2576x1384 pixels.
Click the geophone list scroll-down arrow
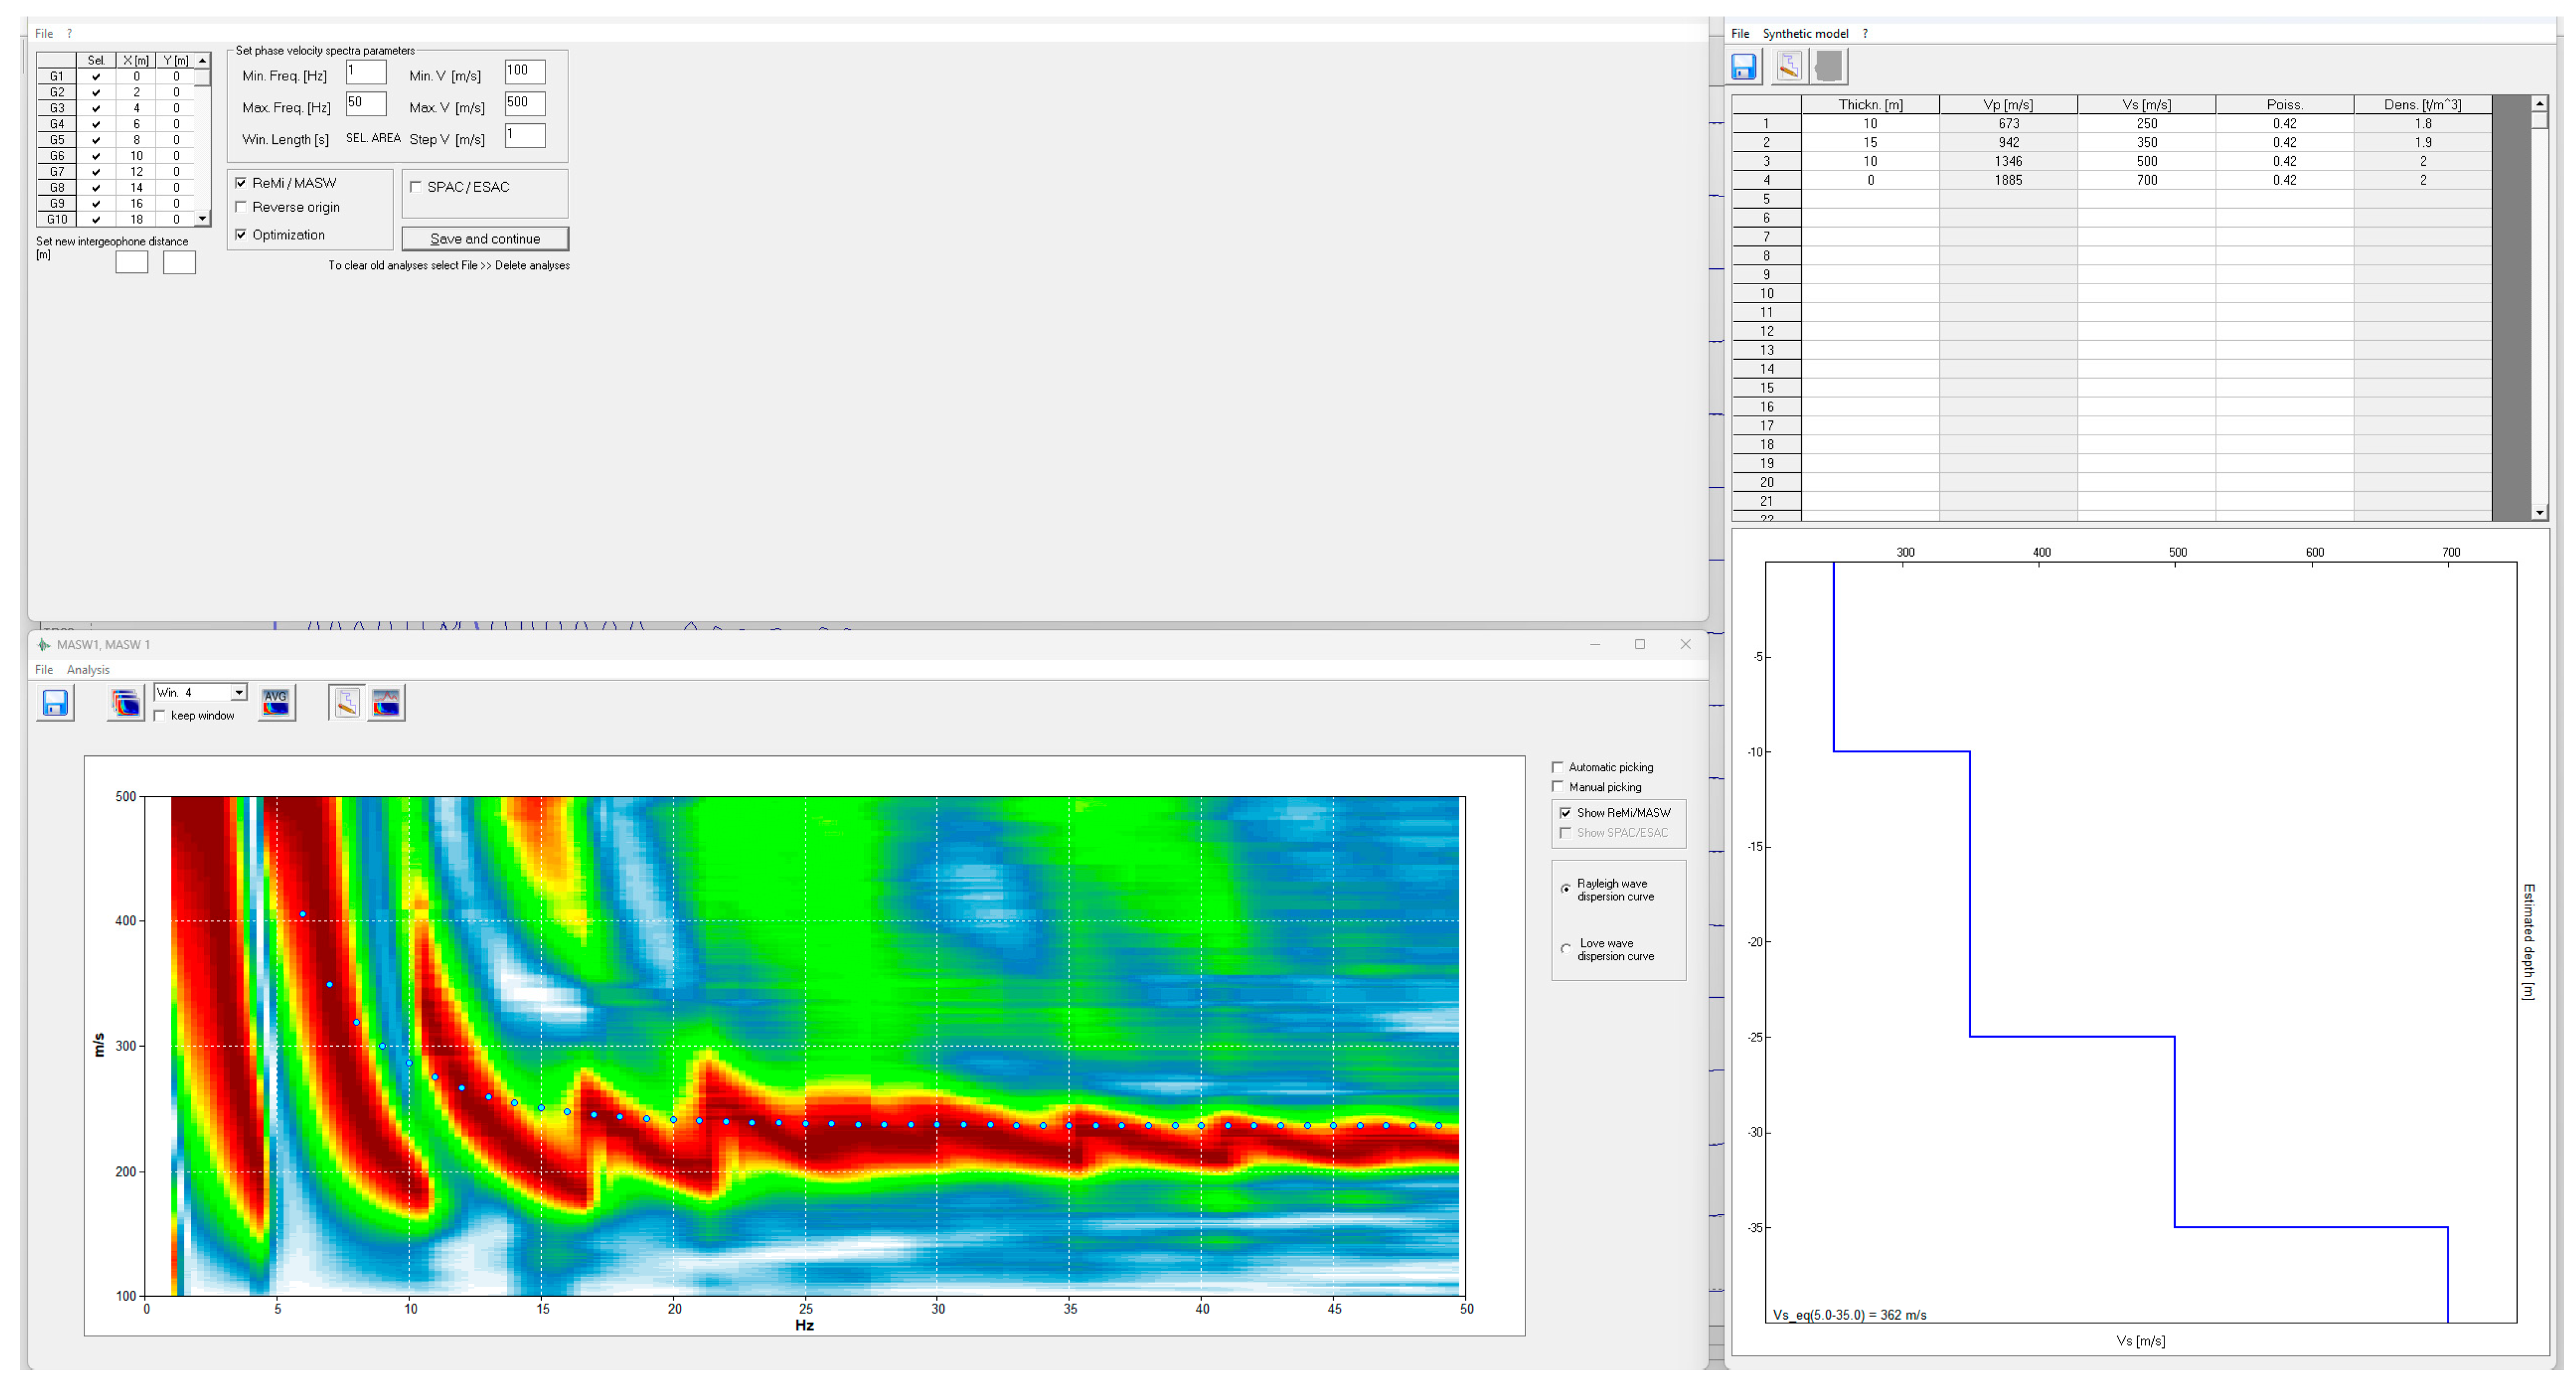pos(203,219)
